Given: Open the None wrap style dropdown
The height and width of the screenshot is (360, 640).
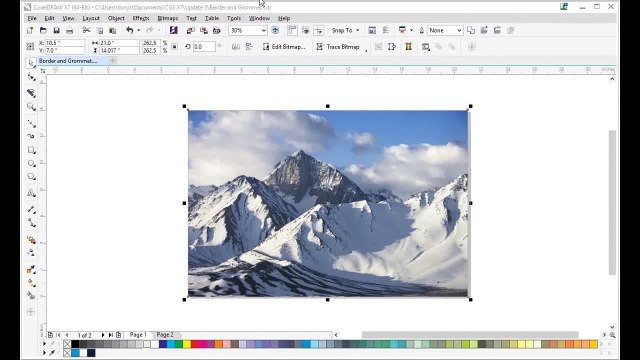Looking at the screenshot, I should pyautogui.click(x=459, y=30).
